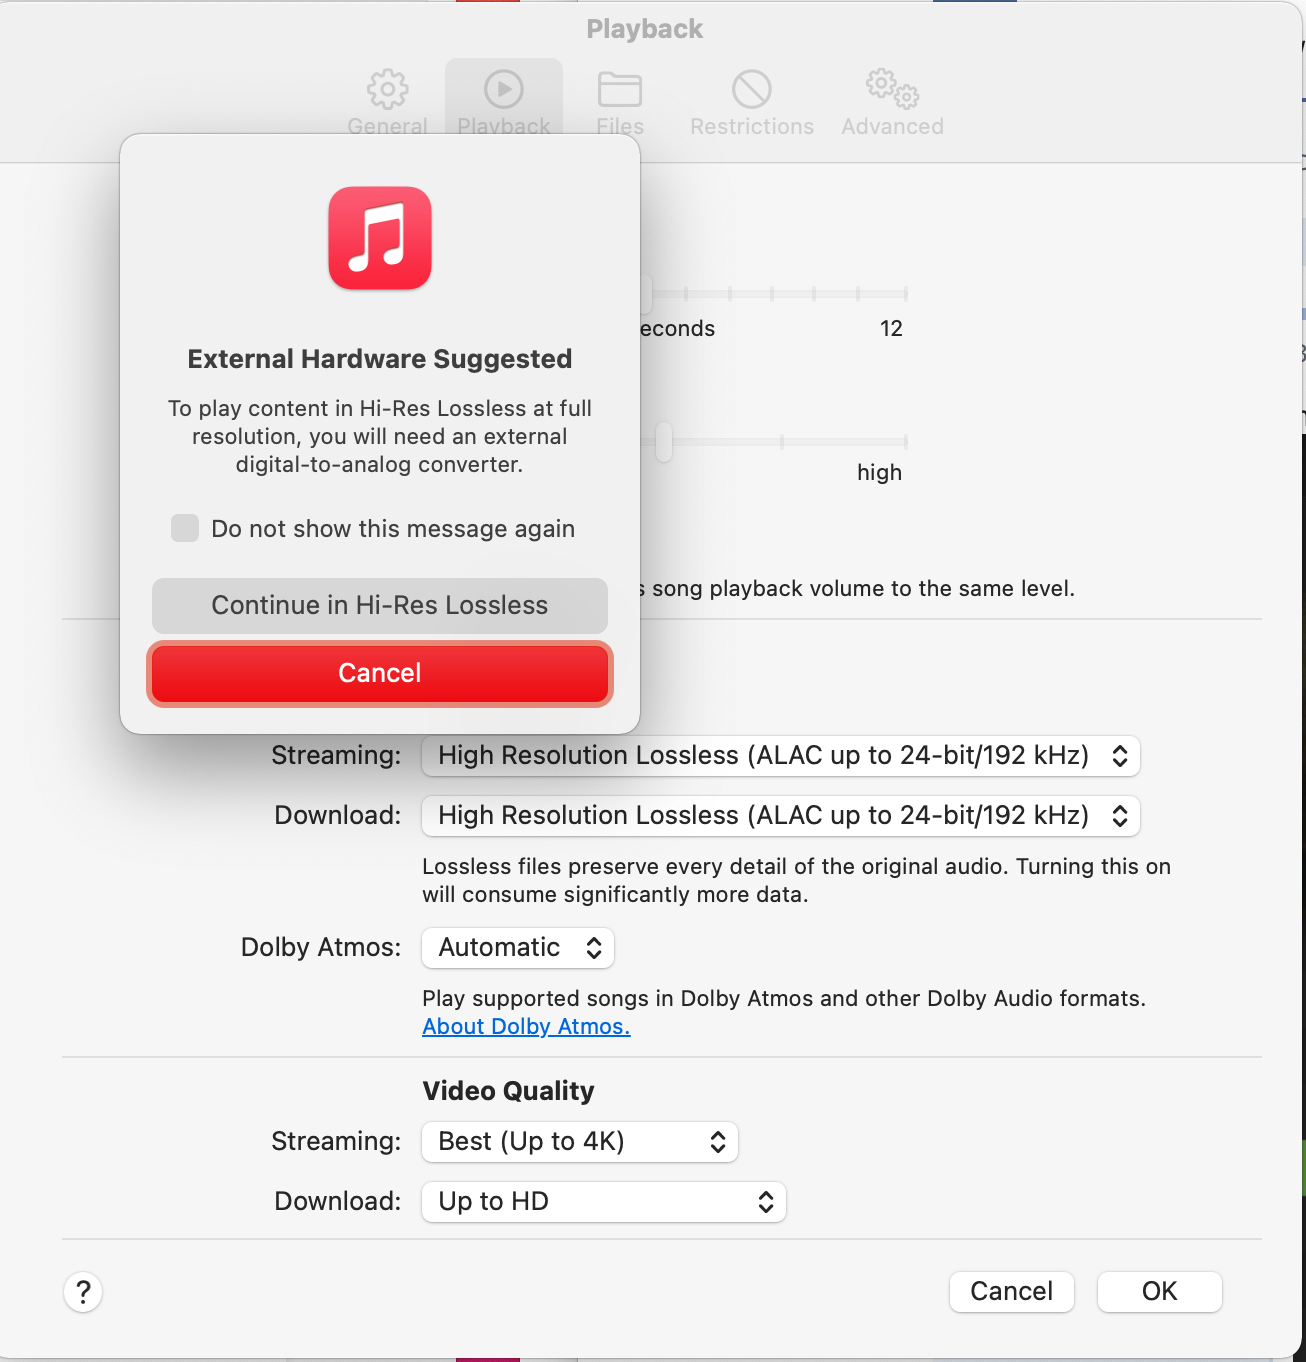
Task: Click the Lossless files description text
Action: pos(796,880)
